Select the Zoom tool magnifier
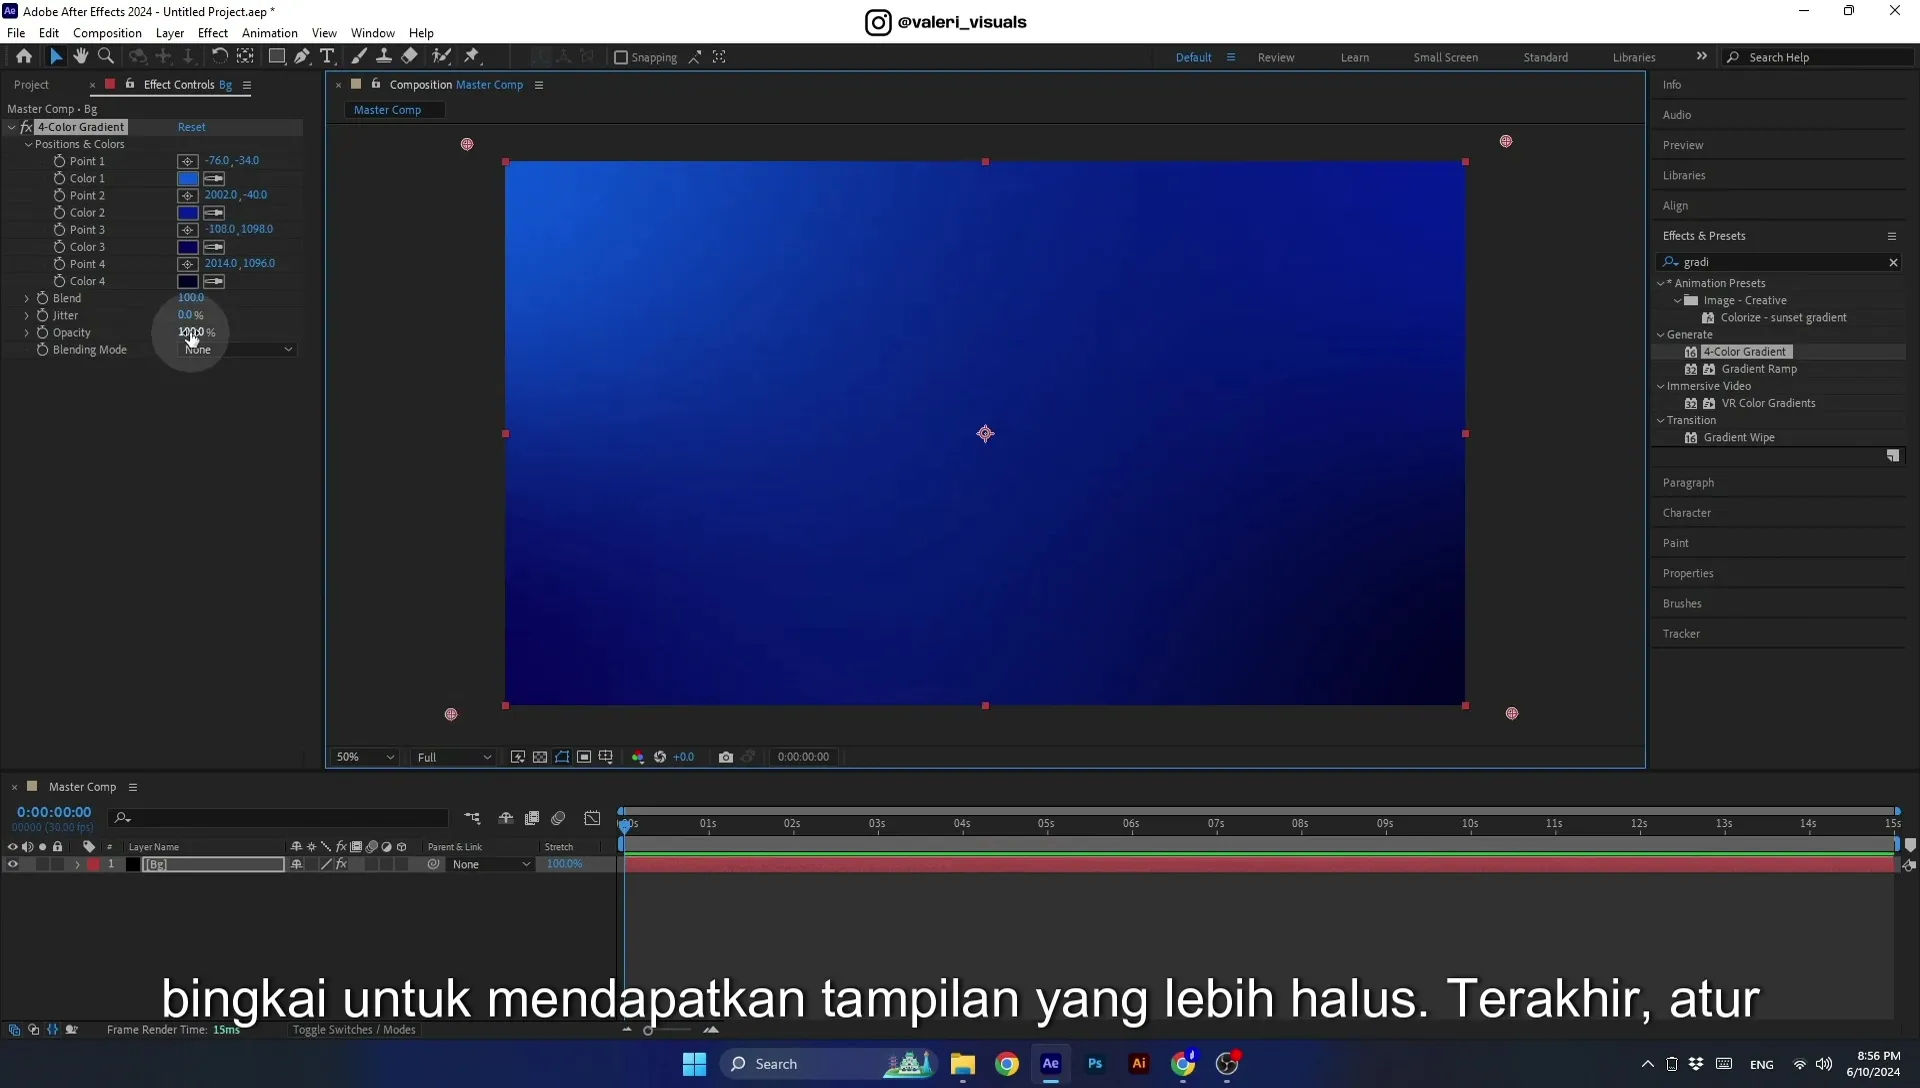The height and width of the screenshot is (1088, 1920). [x=106, y=57]
